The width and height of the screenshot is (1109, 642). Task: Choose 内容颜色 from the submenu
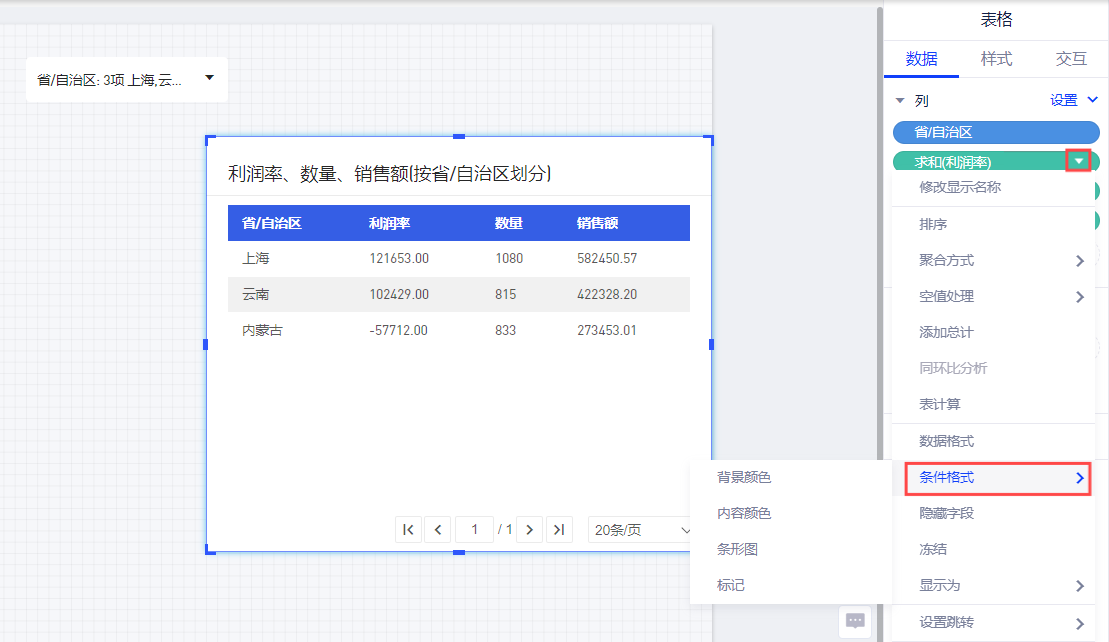744,514
